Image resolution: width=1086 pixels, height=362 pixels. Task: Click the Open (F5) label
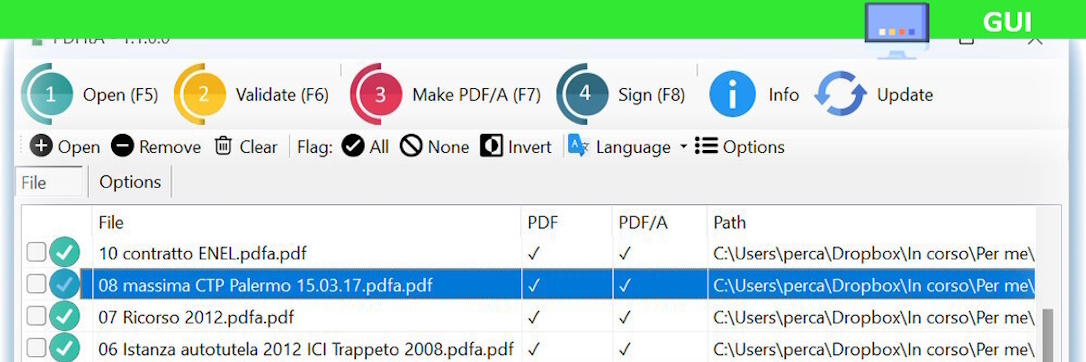click(121, 95)
